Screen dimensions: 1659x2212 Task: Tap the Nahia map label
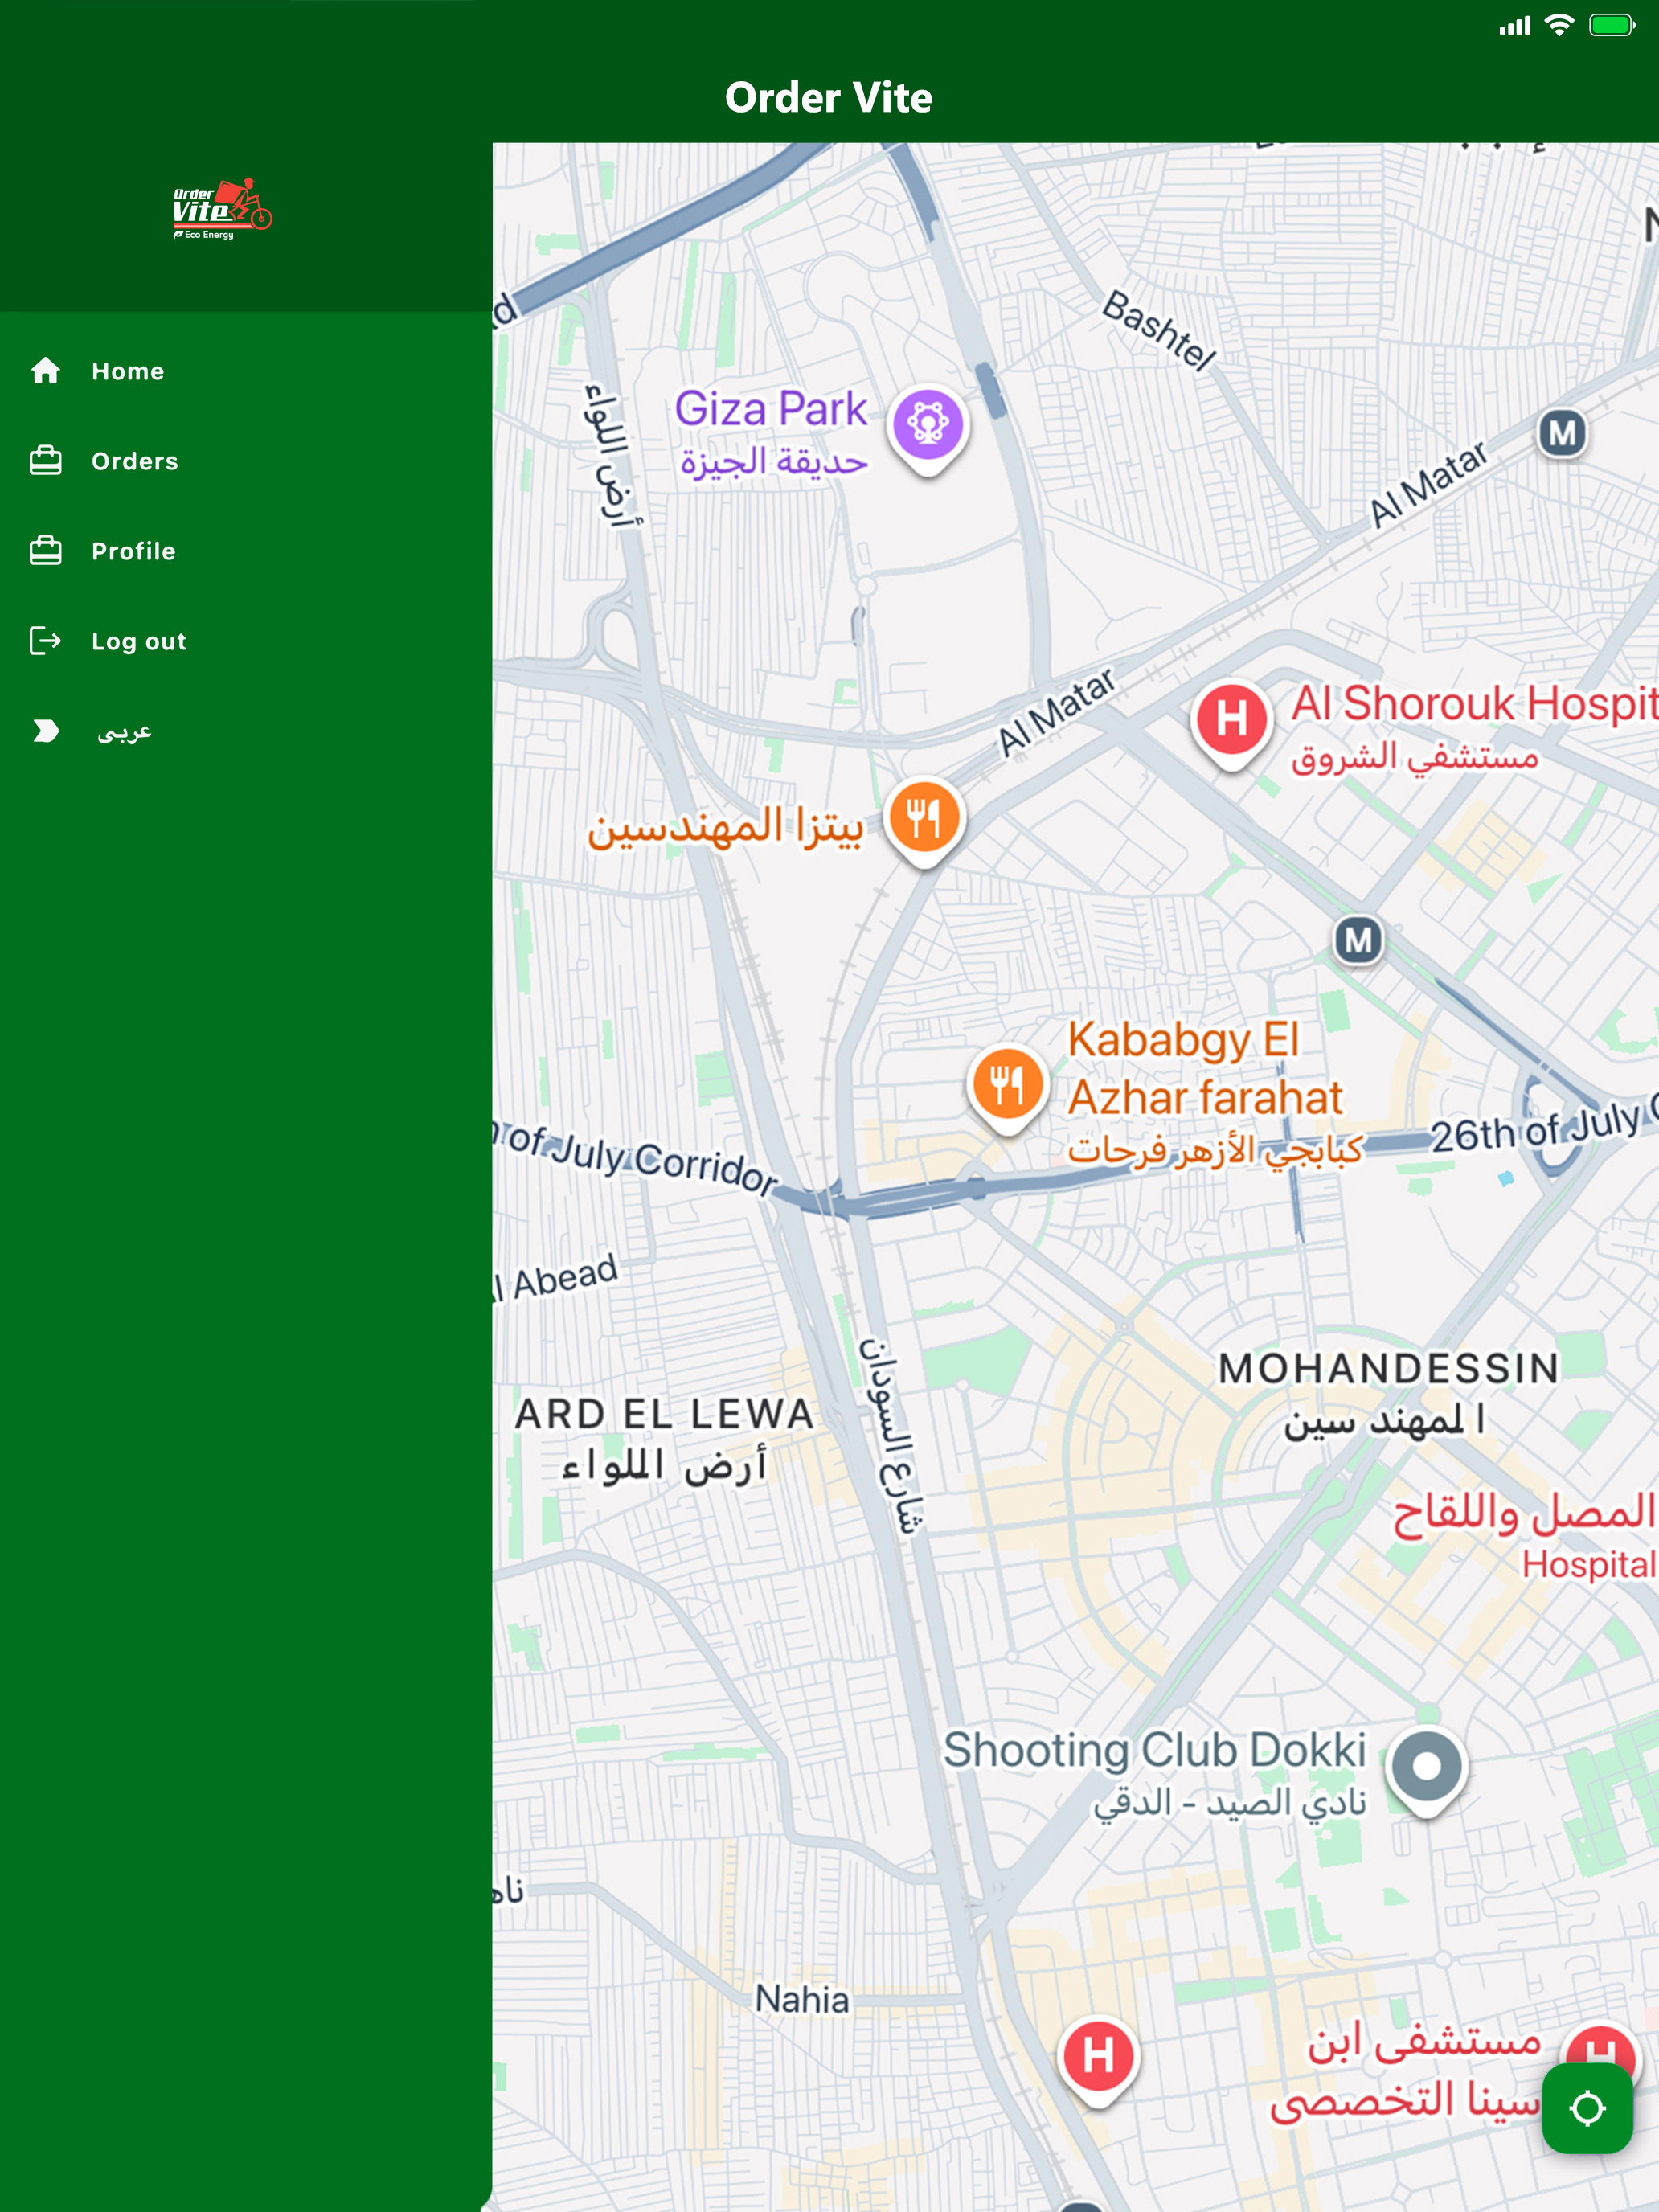802,2000
